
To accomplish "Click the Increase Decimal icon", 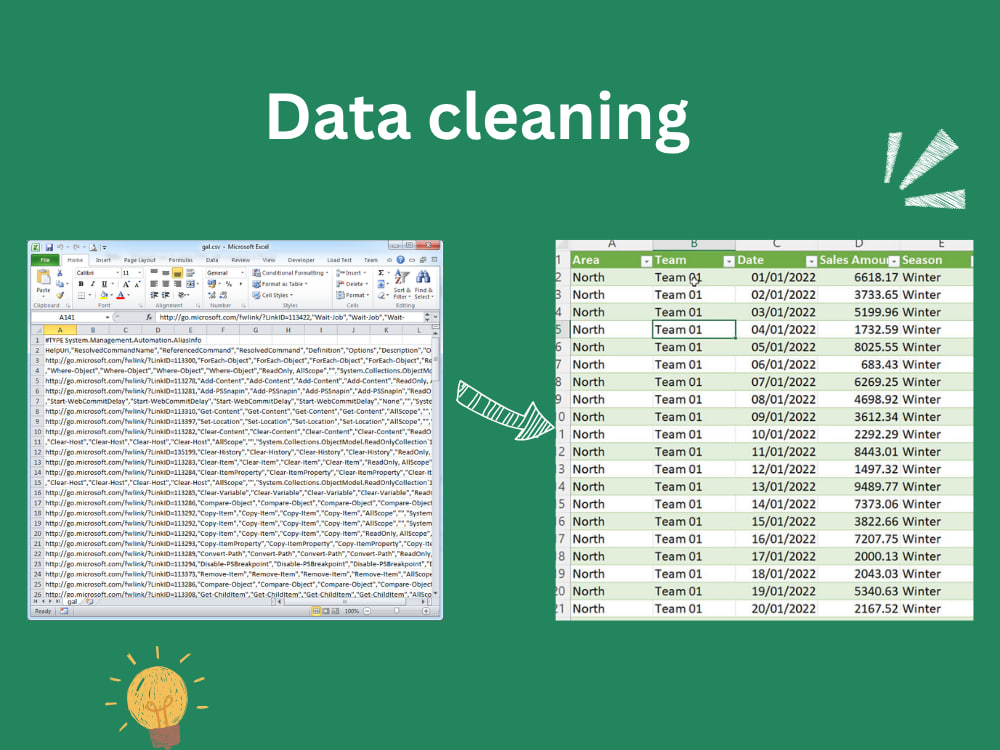I will point(212,295).
